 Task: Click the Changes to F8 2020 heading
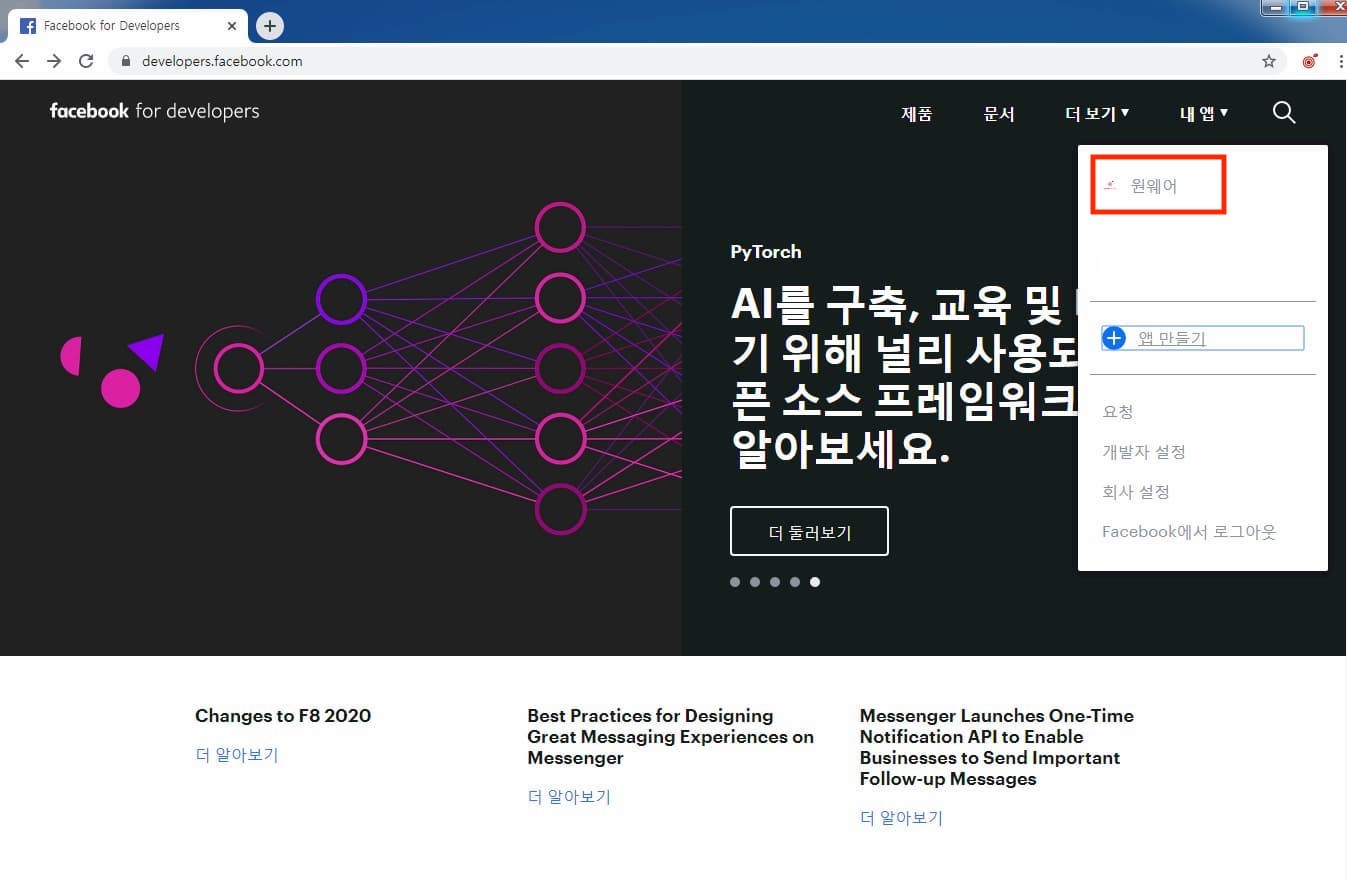tap(283, 716)
